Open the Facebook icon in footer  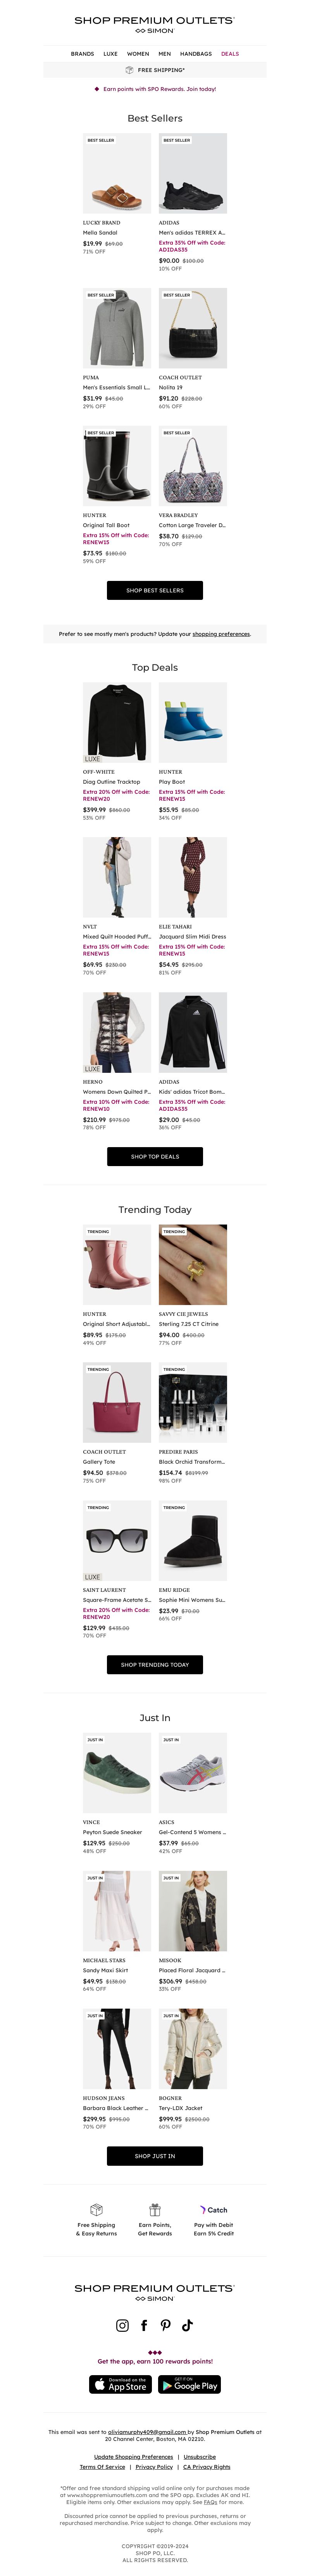144,2325
